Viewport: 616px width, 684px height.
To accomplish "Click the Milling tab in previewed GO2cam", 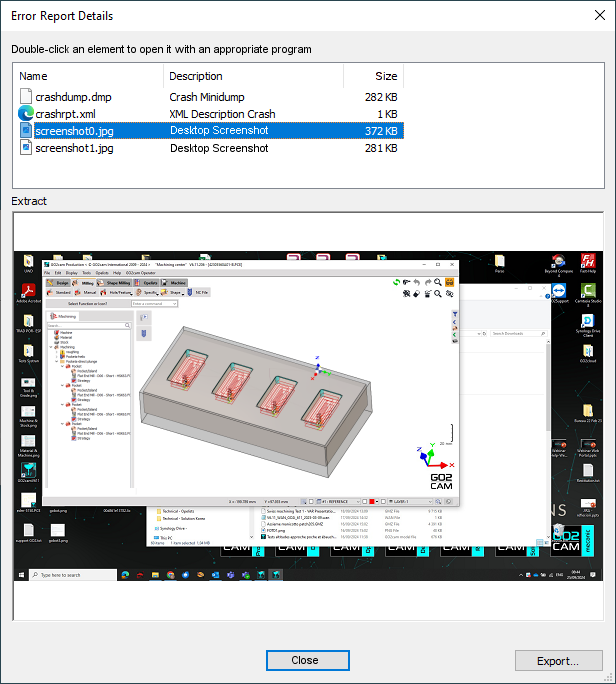I will coord(88,283).
